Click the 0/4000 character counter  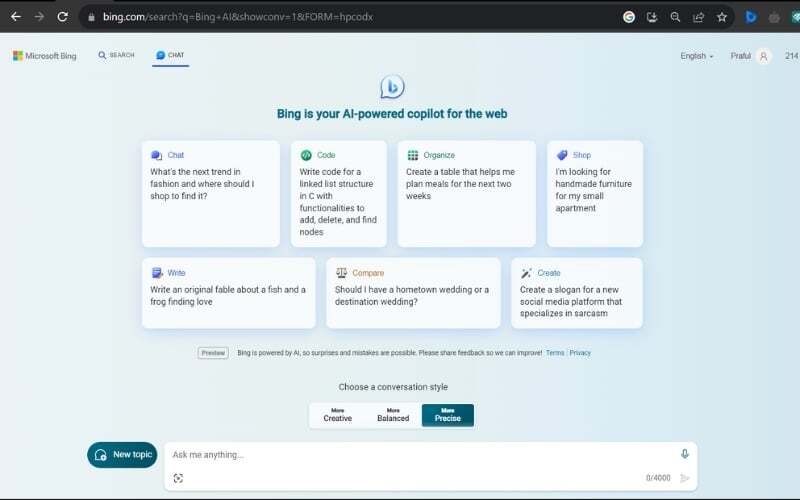[x=658, y=478]
